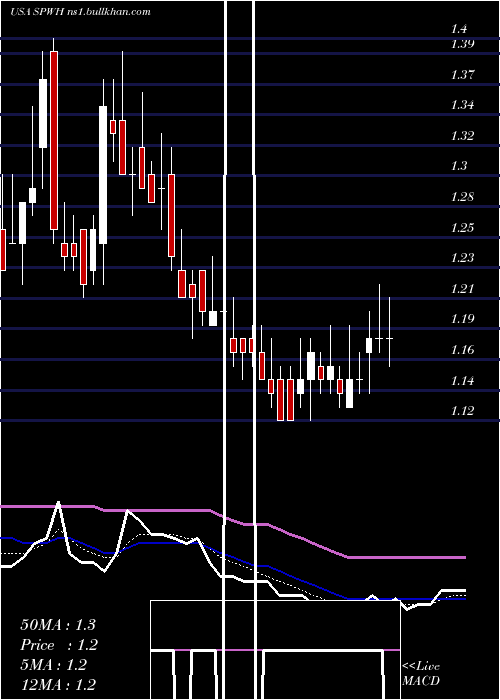Click the 1.39 price axis label

(x=462, y=44)
